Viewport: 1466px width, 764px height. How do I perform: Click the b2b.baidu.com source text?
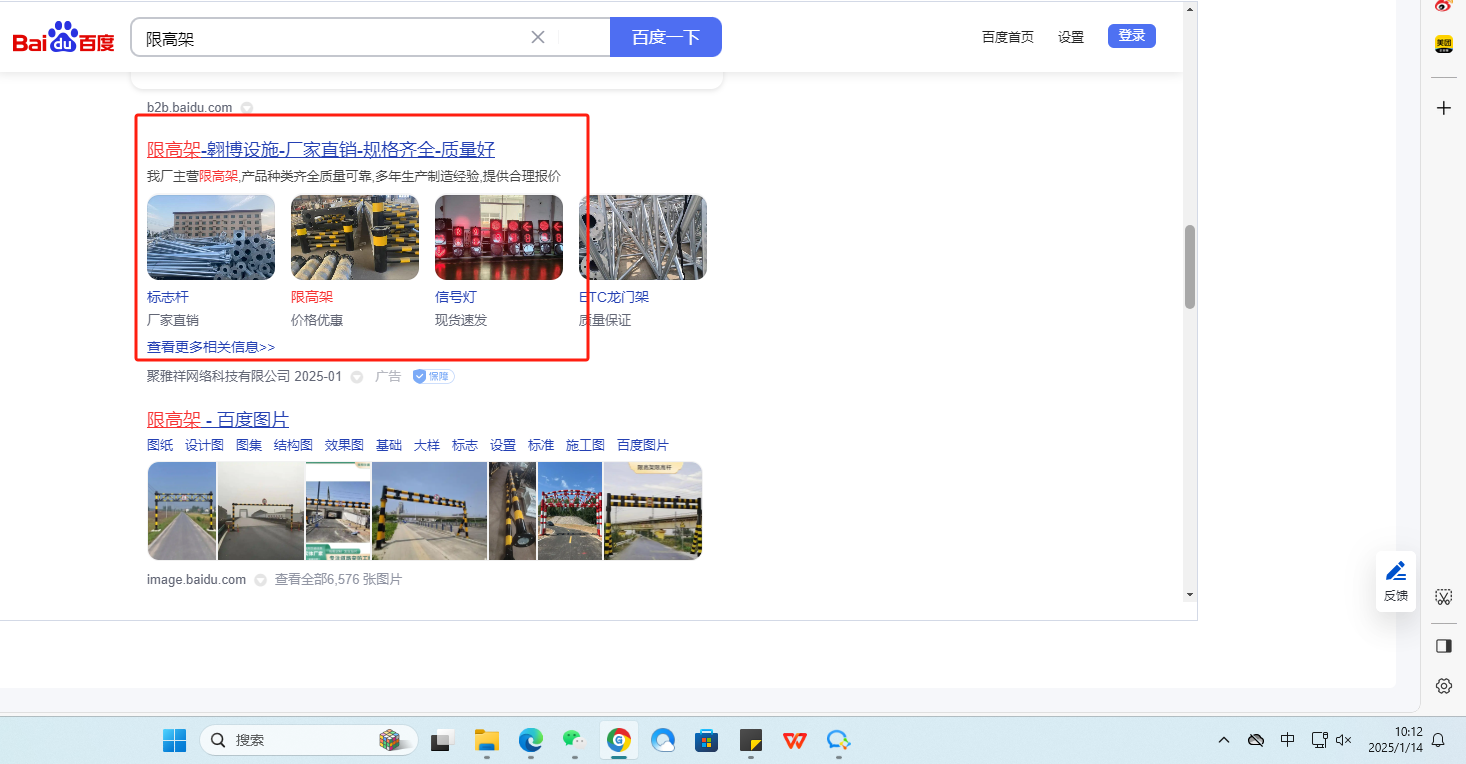point(190,108)
